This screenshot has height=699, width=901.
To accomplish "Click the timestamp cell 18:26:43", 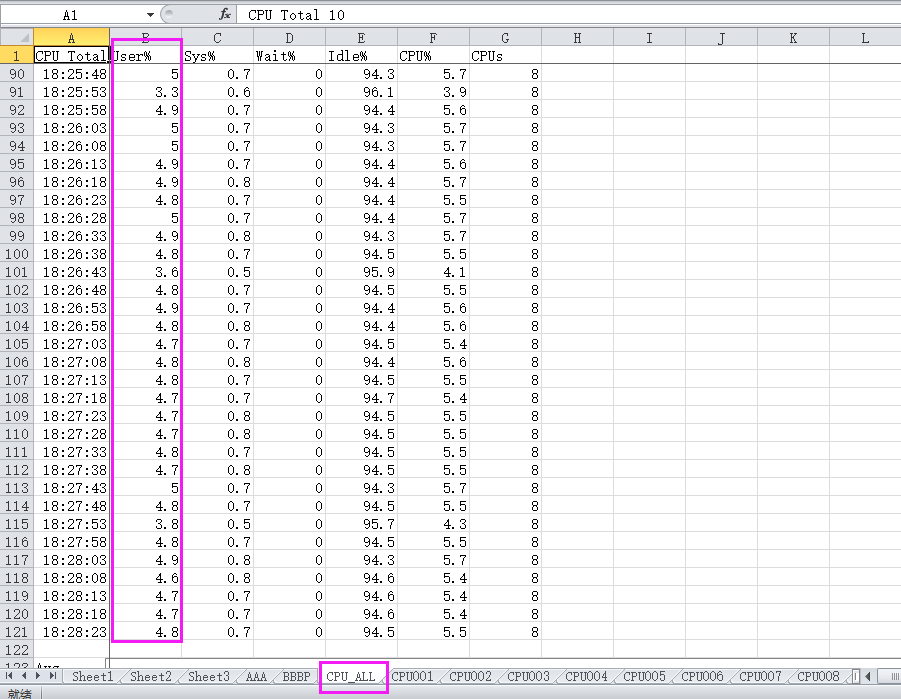I will point(71,272).
